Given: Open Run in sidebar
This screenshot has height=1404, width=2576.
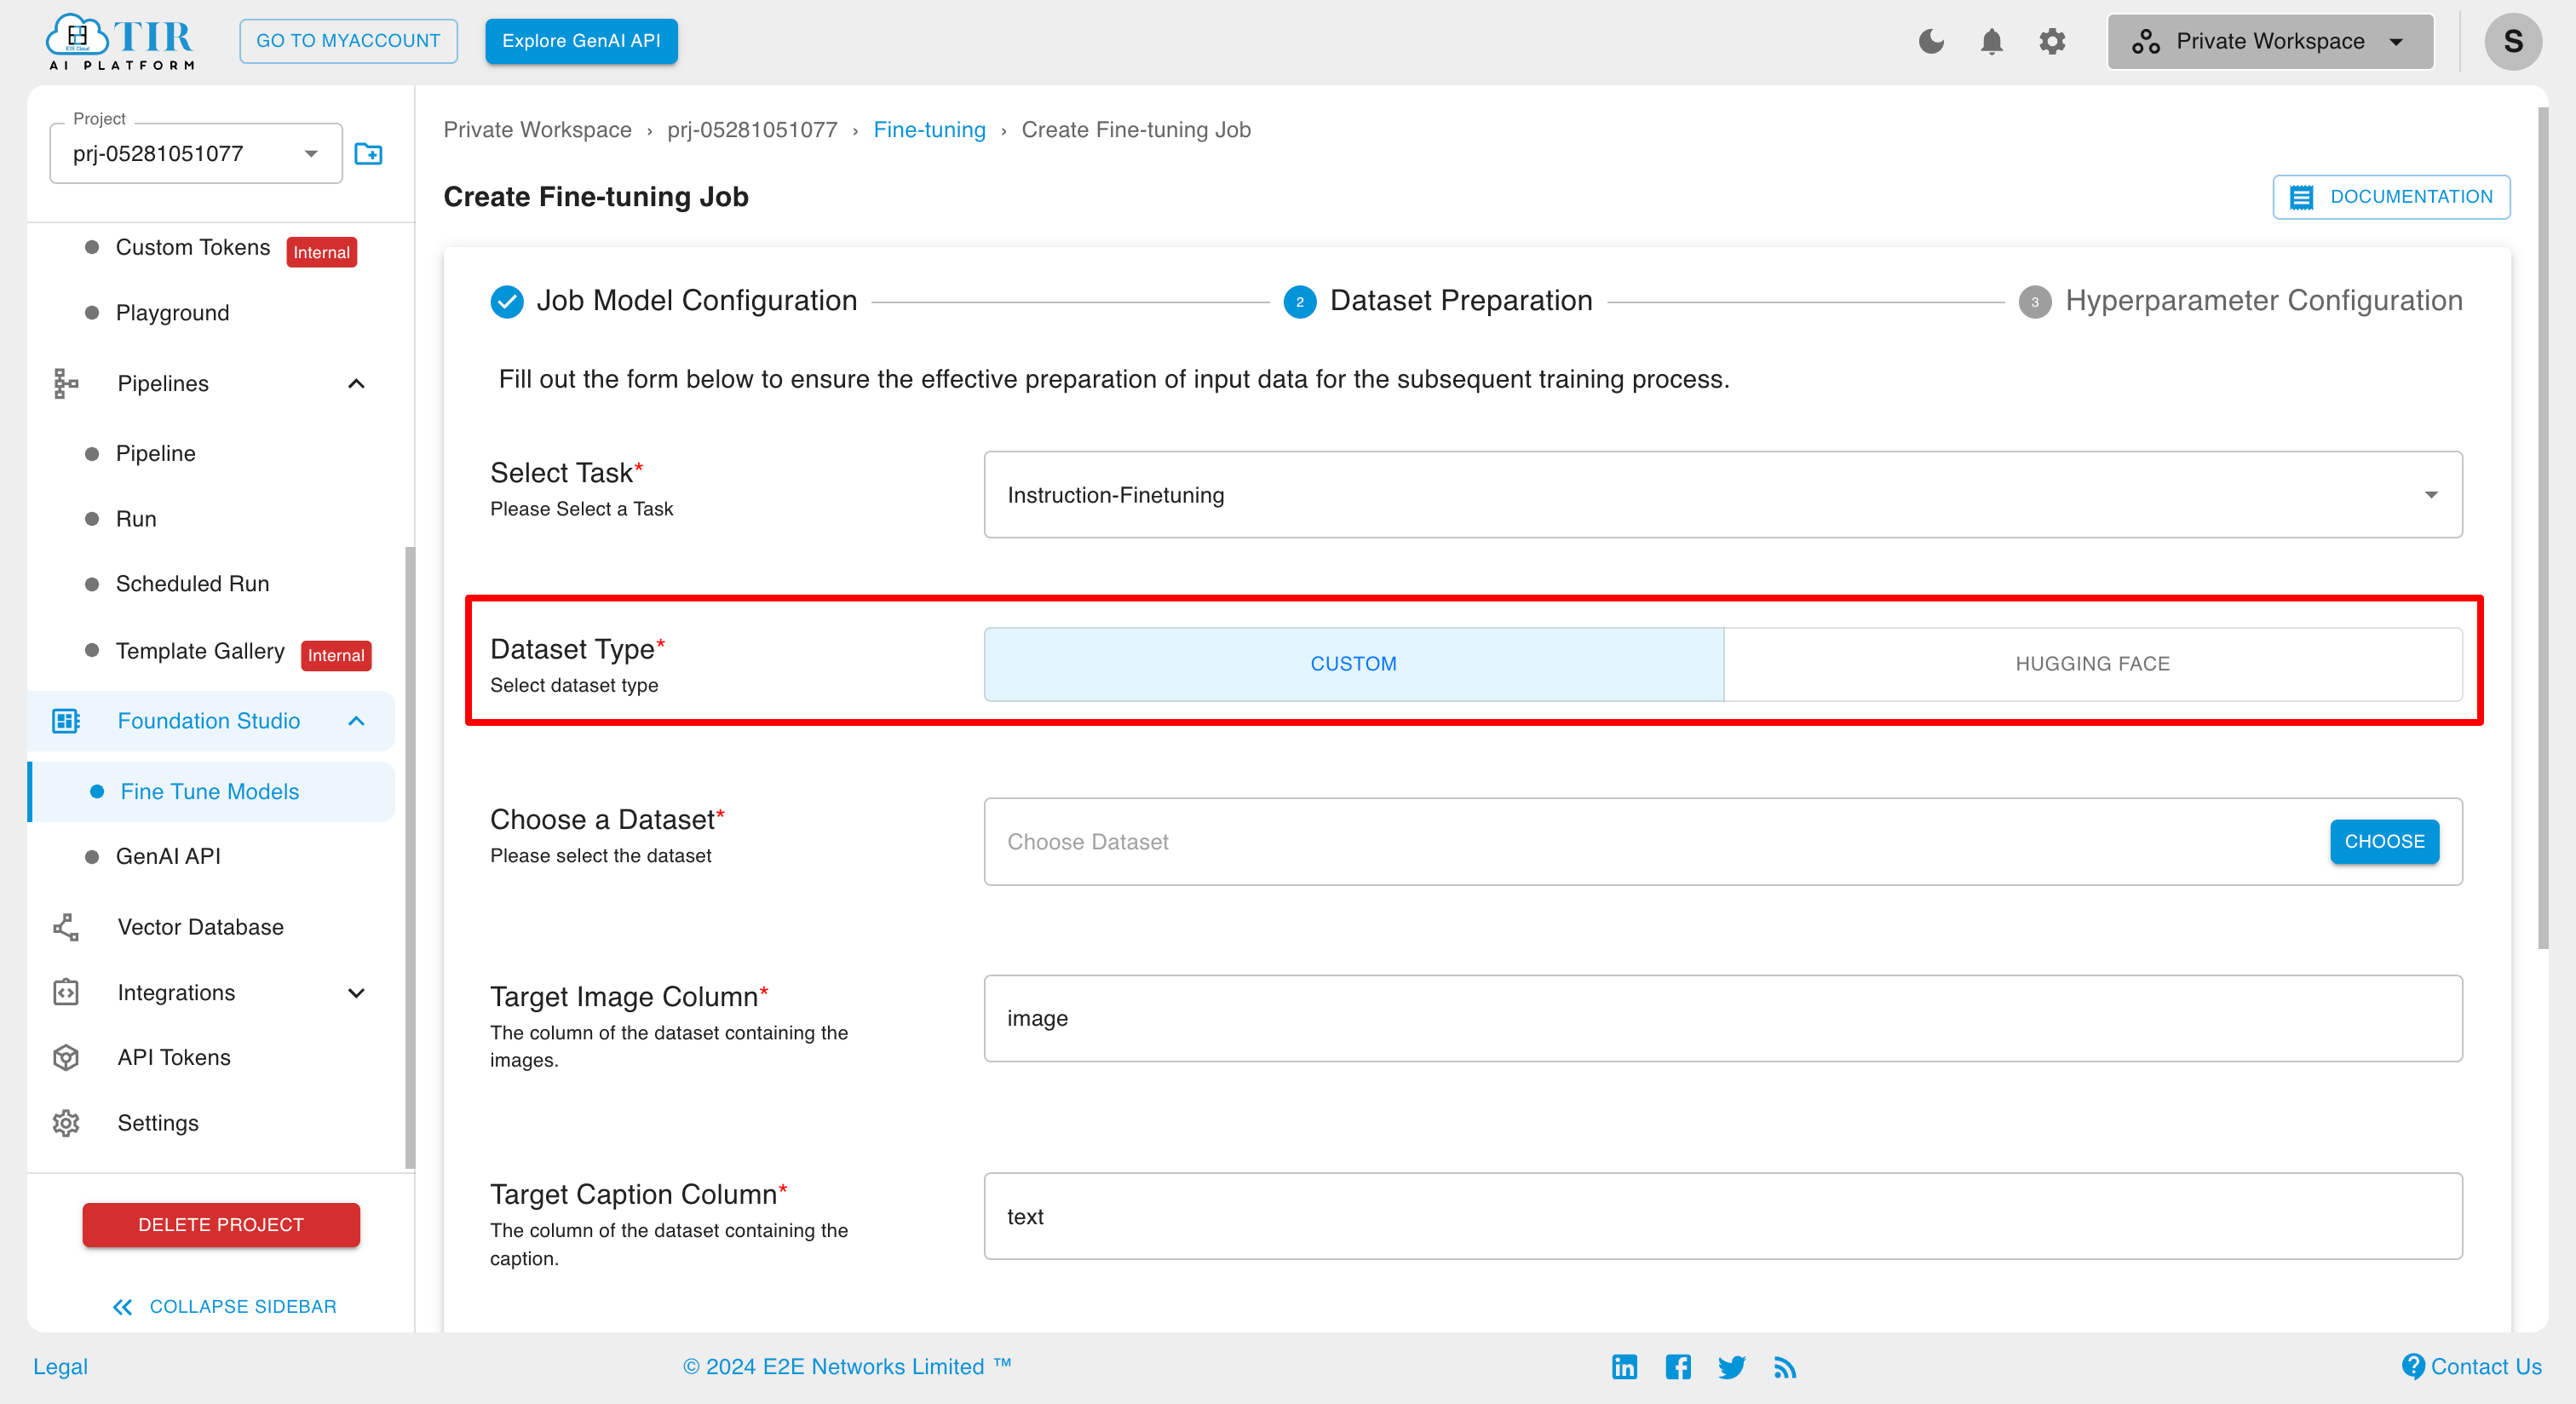Looking at the screenshot, I should point(136,518).
